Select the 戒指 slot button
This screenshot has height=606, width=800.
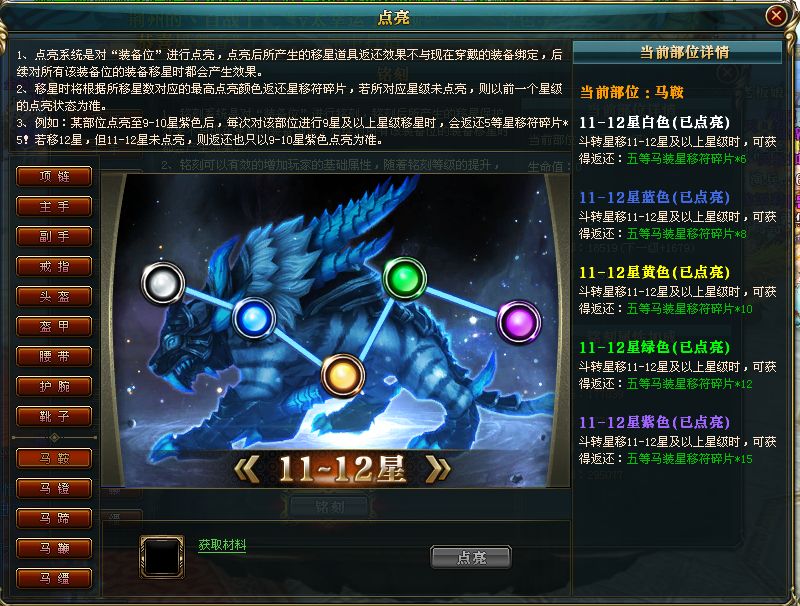click(x=54, y=266)
